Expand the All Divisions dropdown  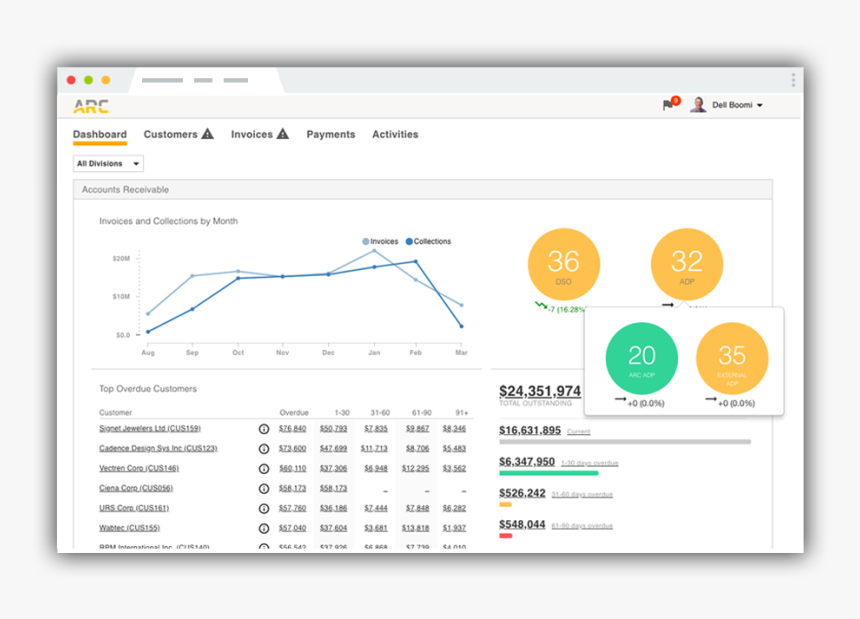(109, 163)
